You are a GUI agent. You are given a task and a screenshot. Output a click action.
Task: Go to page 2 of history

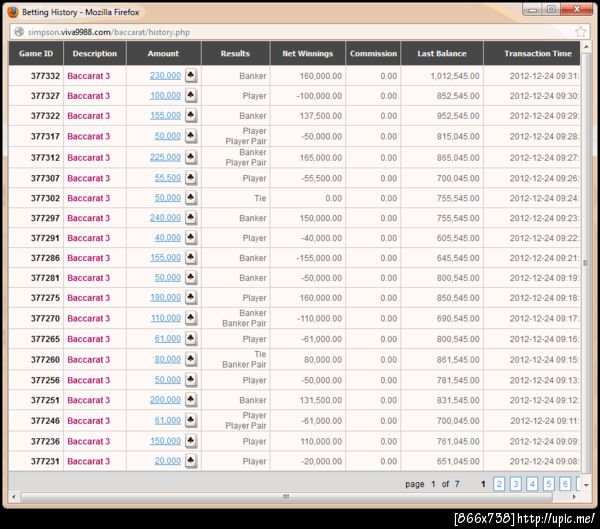tap(499, 484)
